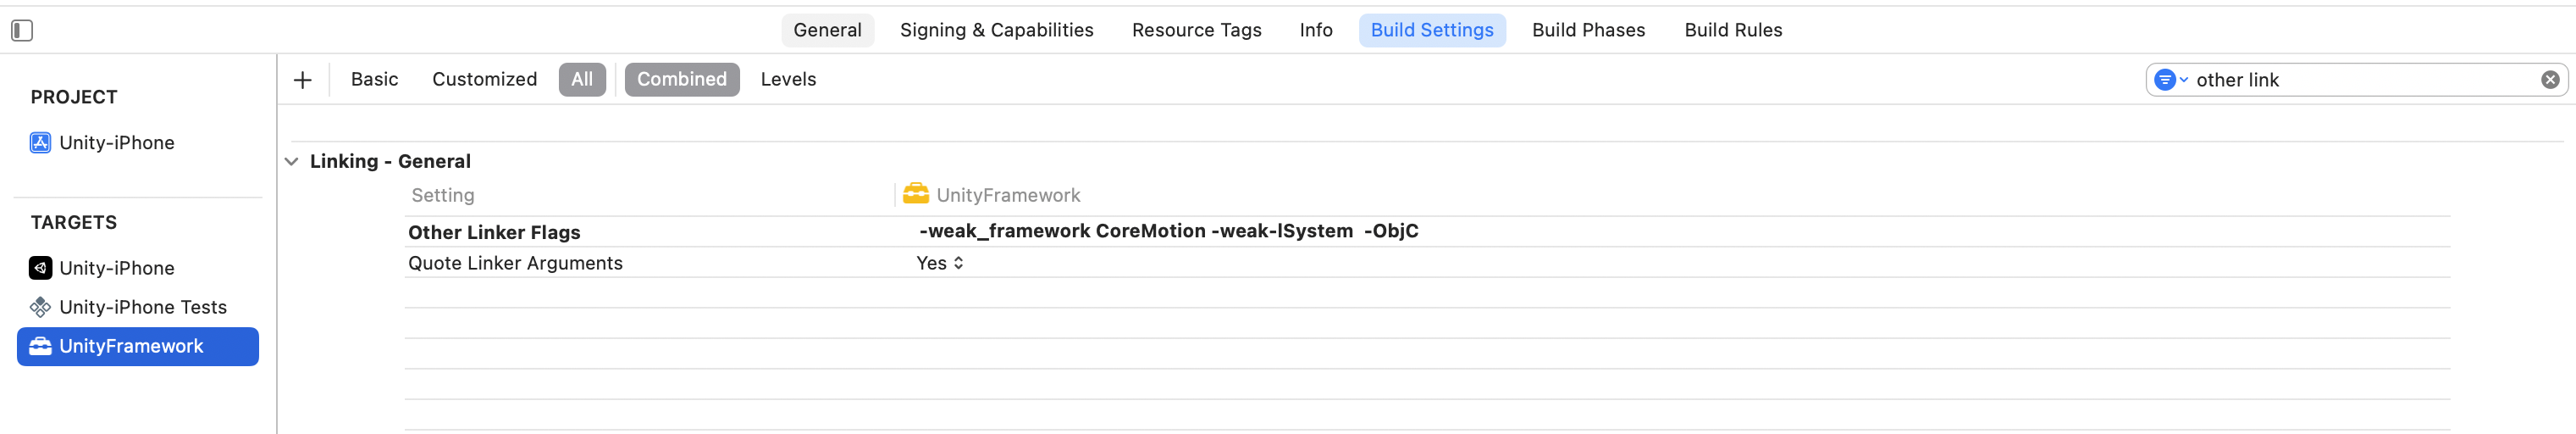This screenshot has height=434, width=2576.
Task: Switch to the Build Phases tab
Action: pos(1588,31)
